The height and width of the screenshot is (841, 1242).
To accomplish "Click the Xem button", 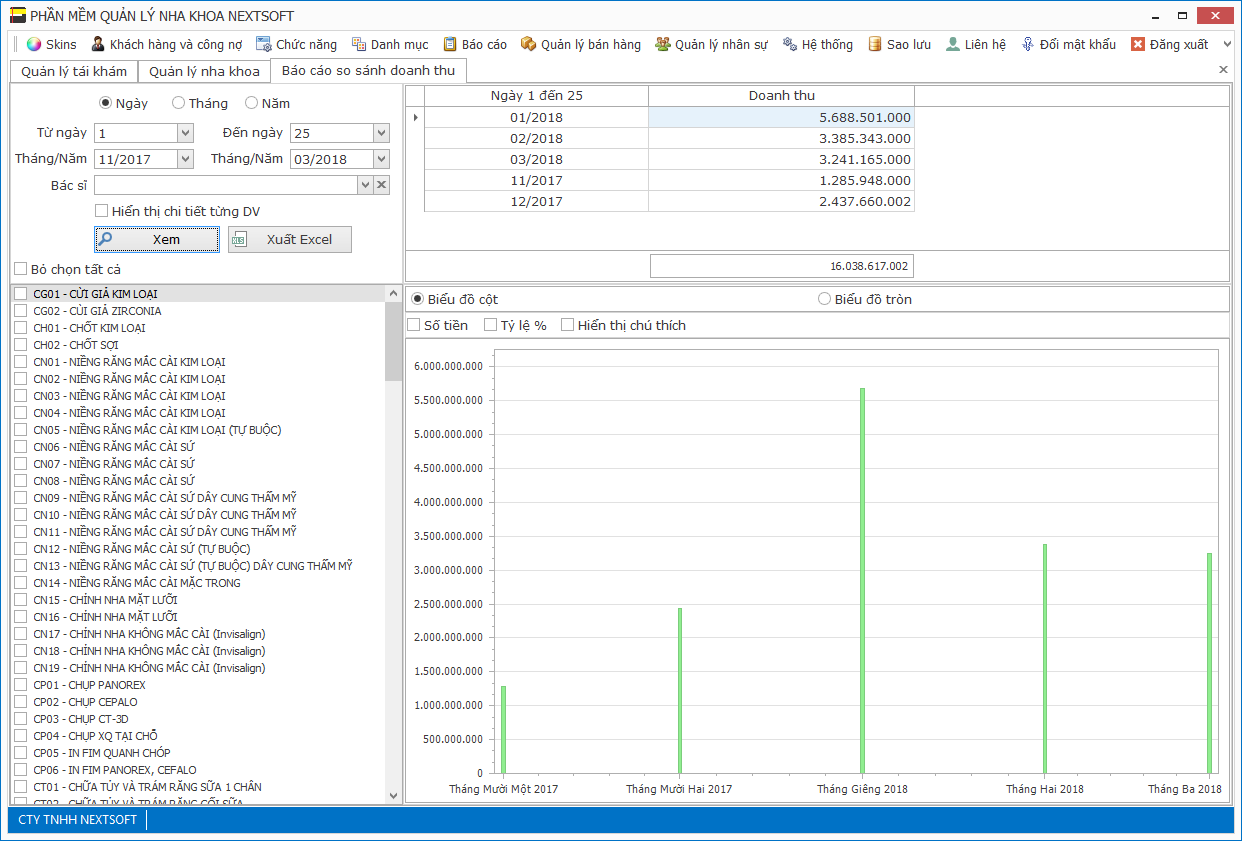I will (x=157, y=240).
